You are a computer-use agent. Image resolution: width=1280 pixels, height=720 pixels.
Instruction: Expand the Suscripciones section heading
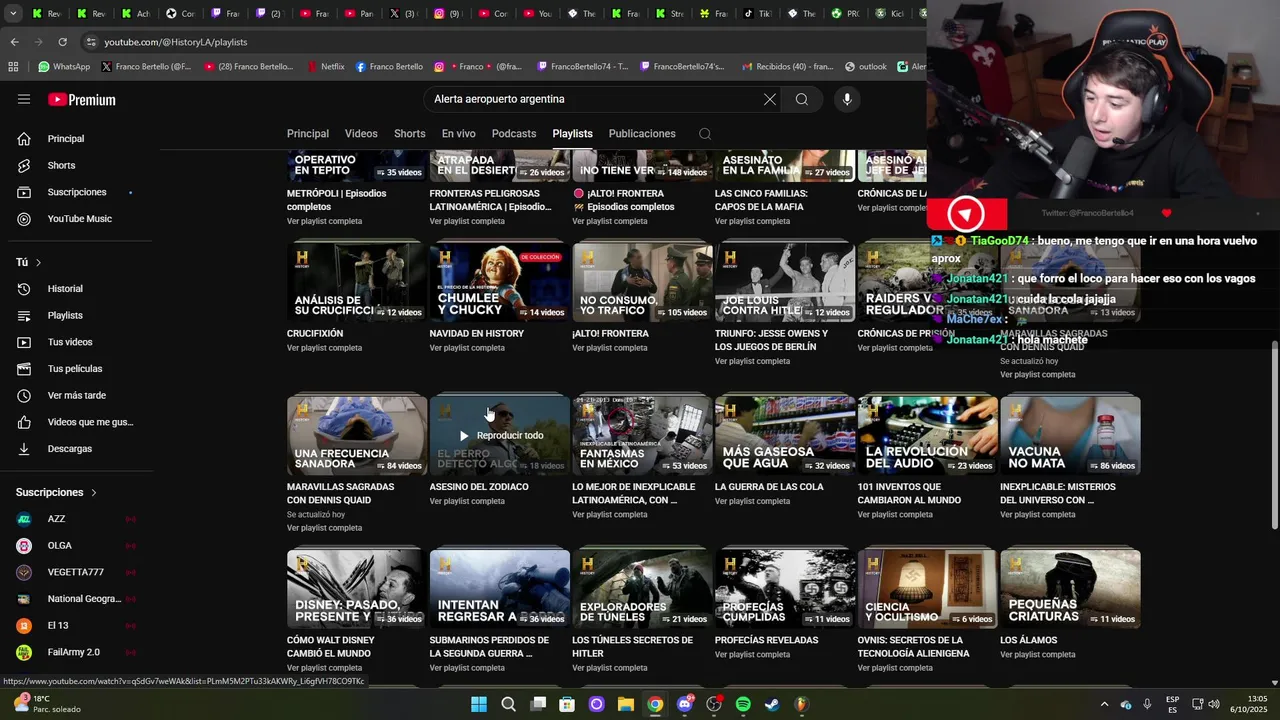tap(57, 492)
